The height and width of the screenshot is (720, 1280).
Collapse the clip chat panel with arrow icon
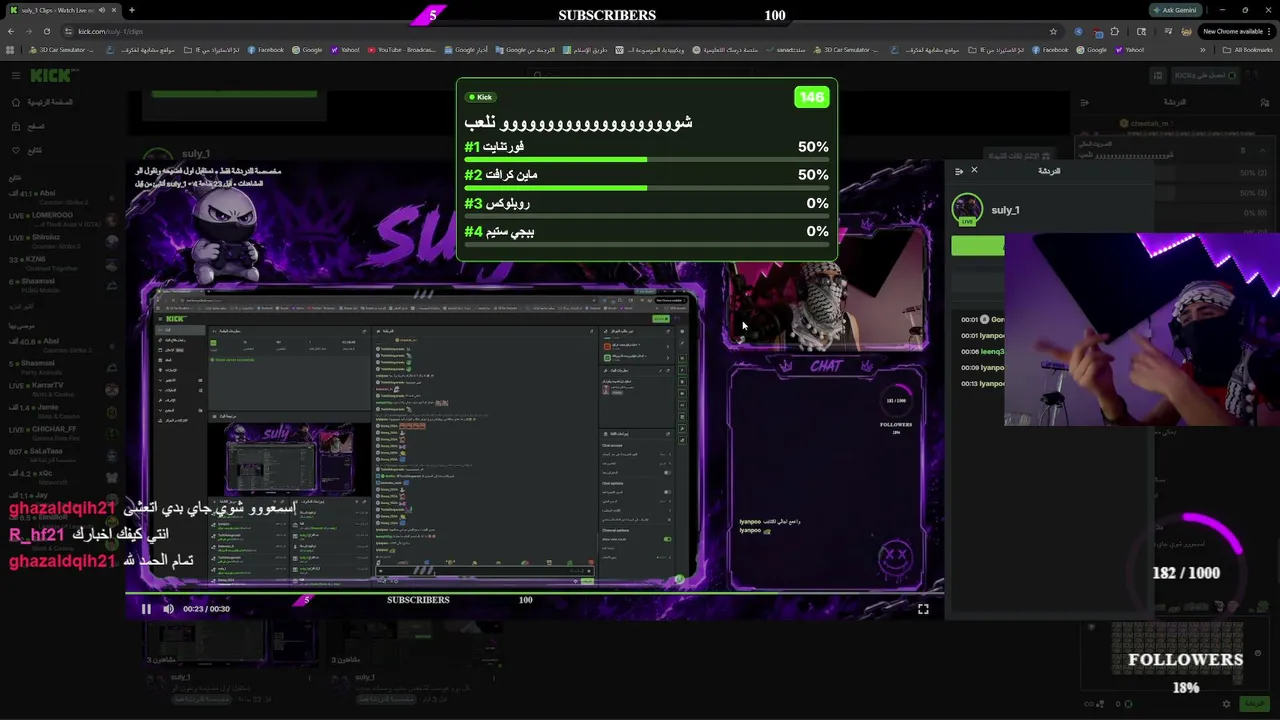(x=959, y=171)
